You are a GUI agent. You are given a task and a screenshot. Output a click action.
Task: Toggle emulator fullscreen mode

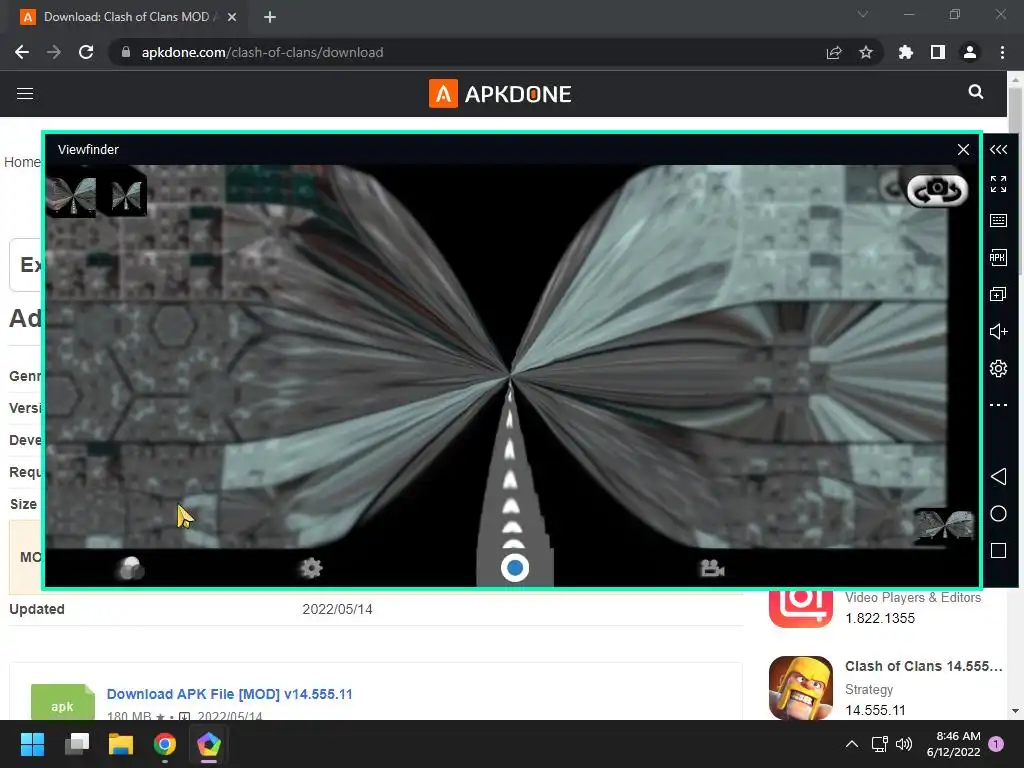[x=998, y=184]
